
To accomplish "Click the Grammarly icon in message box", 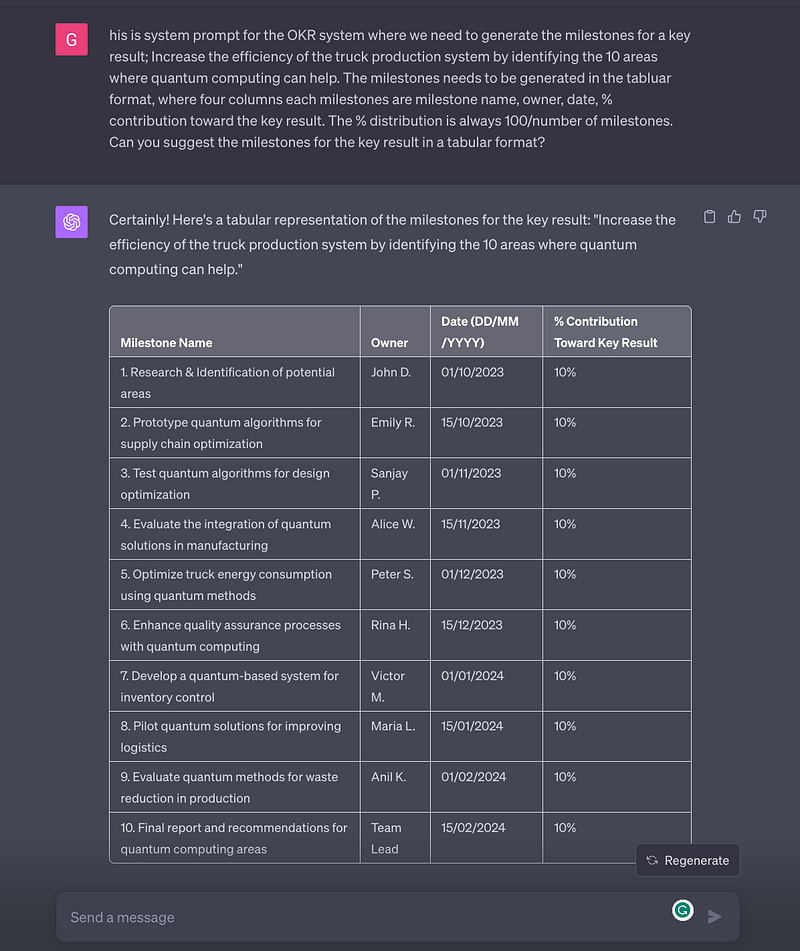I will [682, 910].
